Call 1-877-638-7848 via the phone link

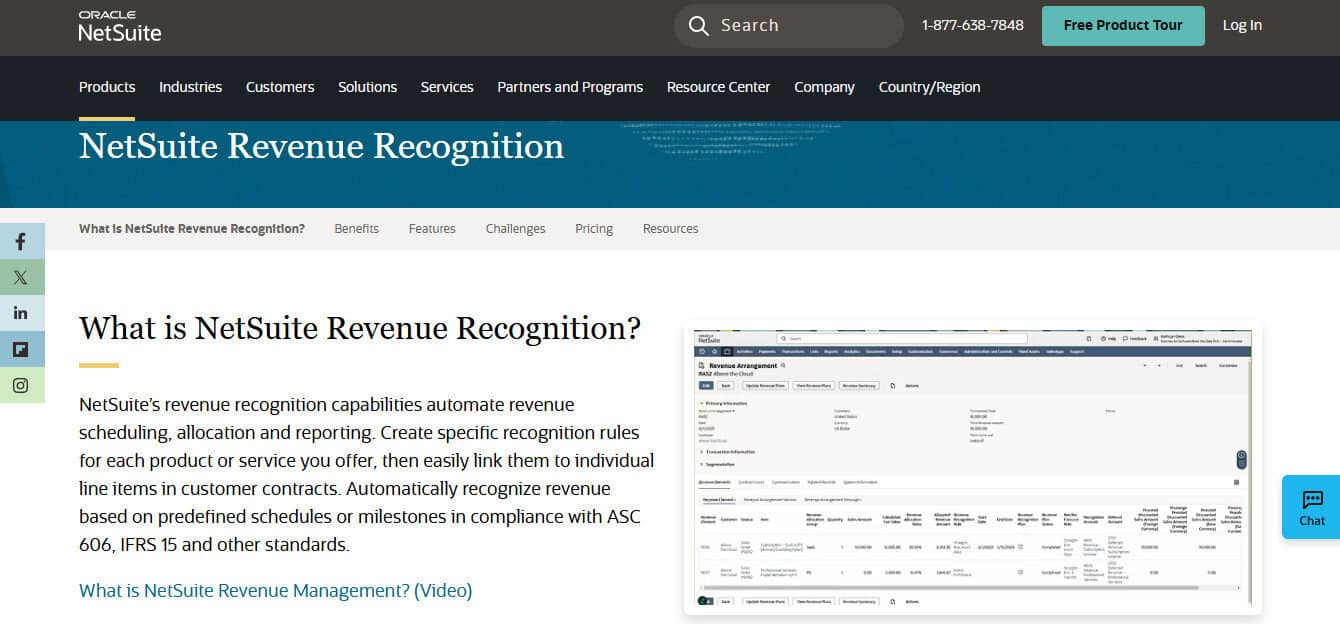pyautogui.click(x=973, y=25)
